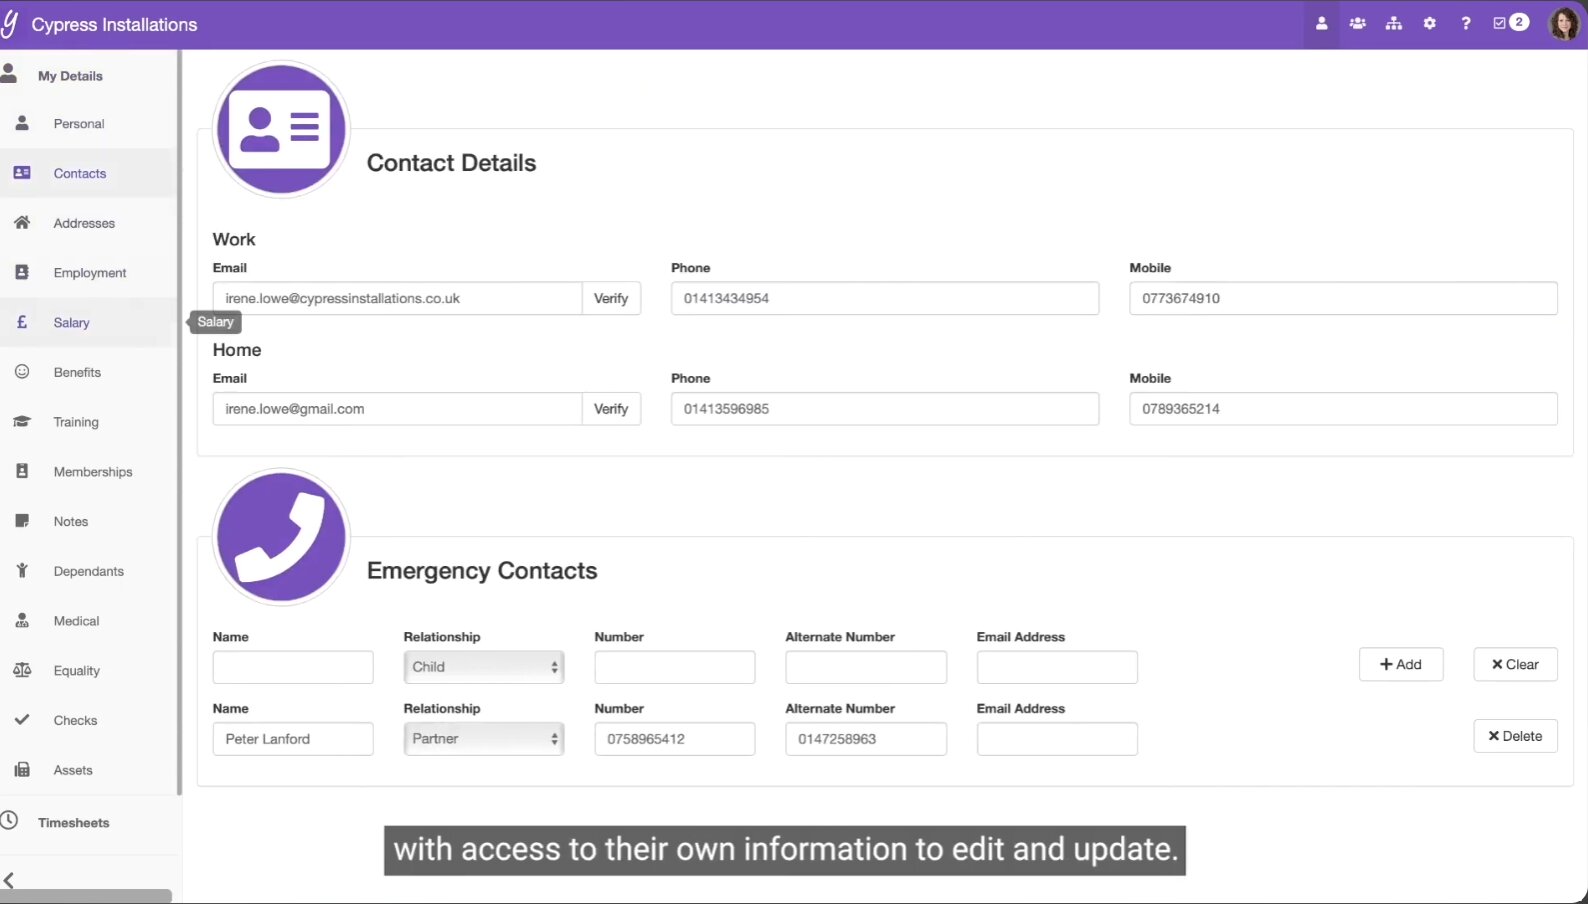The image size is (1588, 904).
Task: Open the help question mark icon
Action: 1466,23
